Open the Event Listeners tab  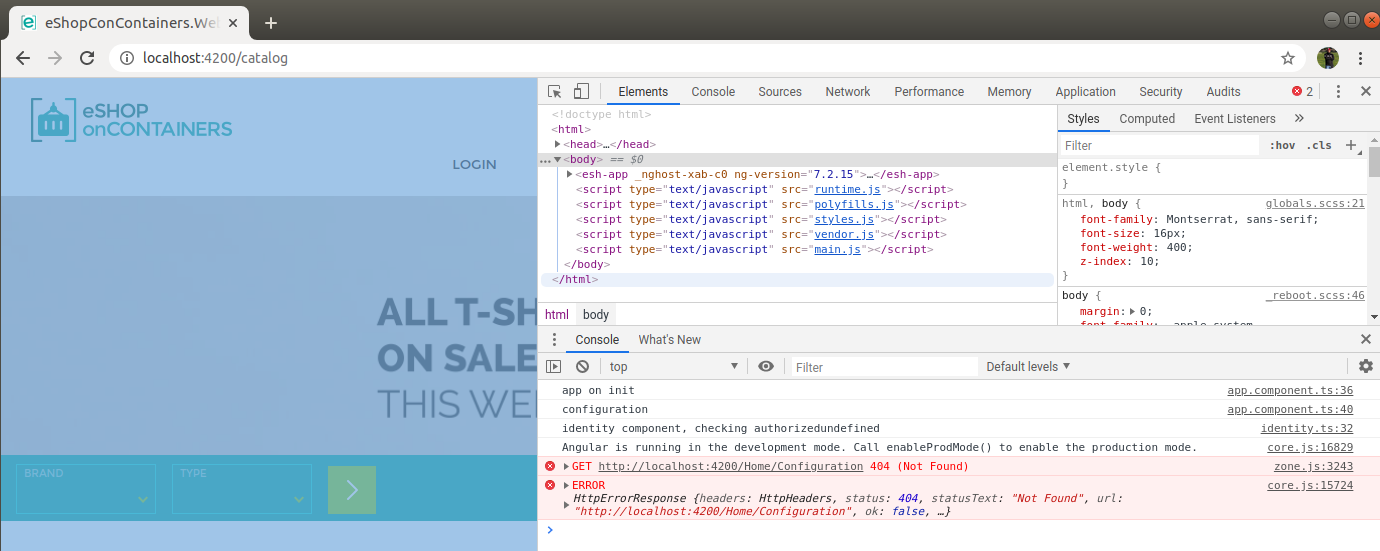point(1235,119)
